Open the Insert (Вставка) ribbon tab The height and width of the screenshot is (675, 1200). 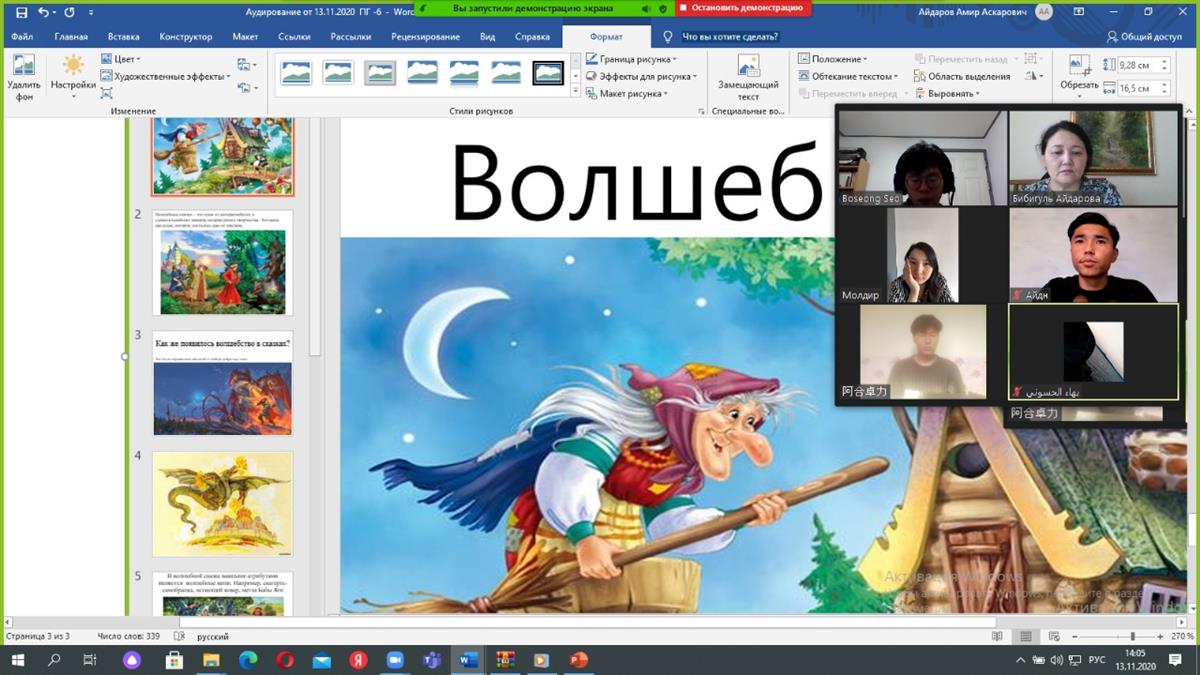point(123,37)
